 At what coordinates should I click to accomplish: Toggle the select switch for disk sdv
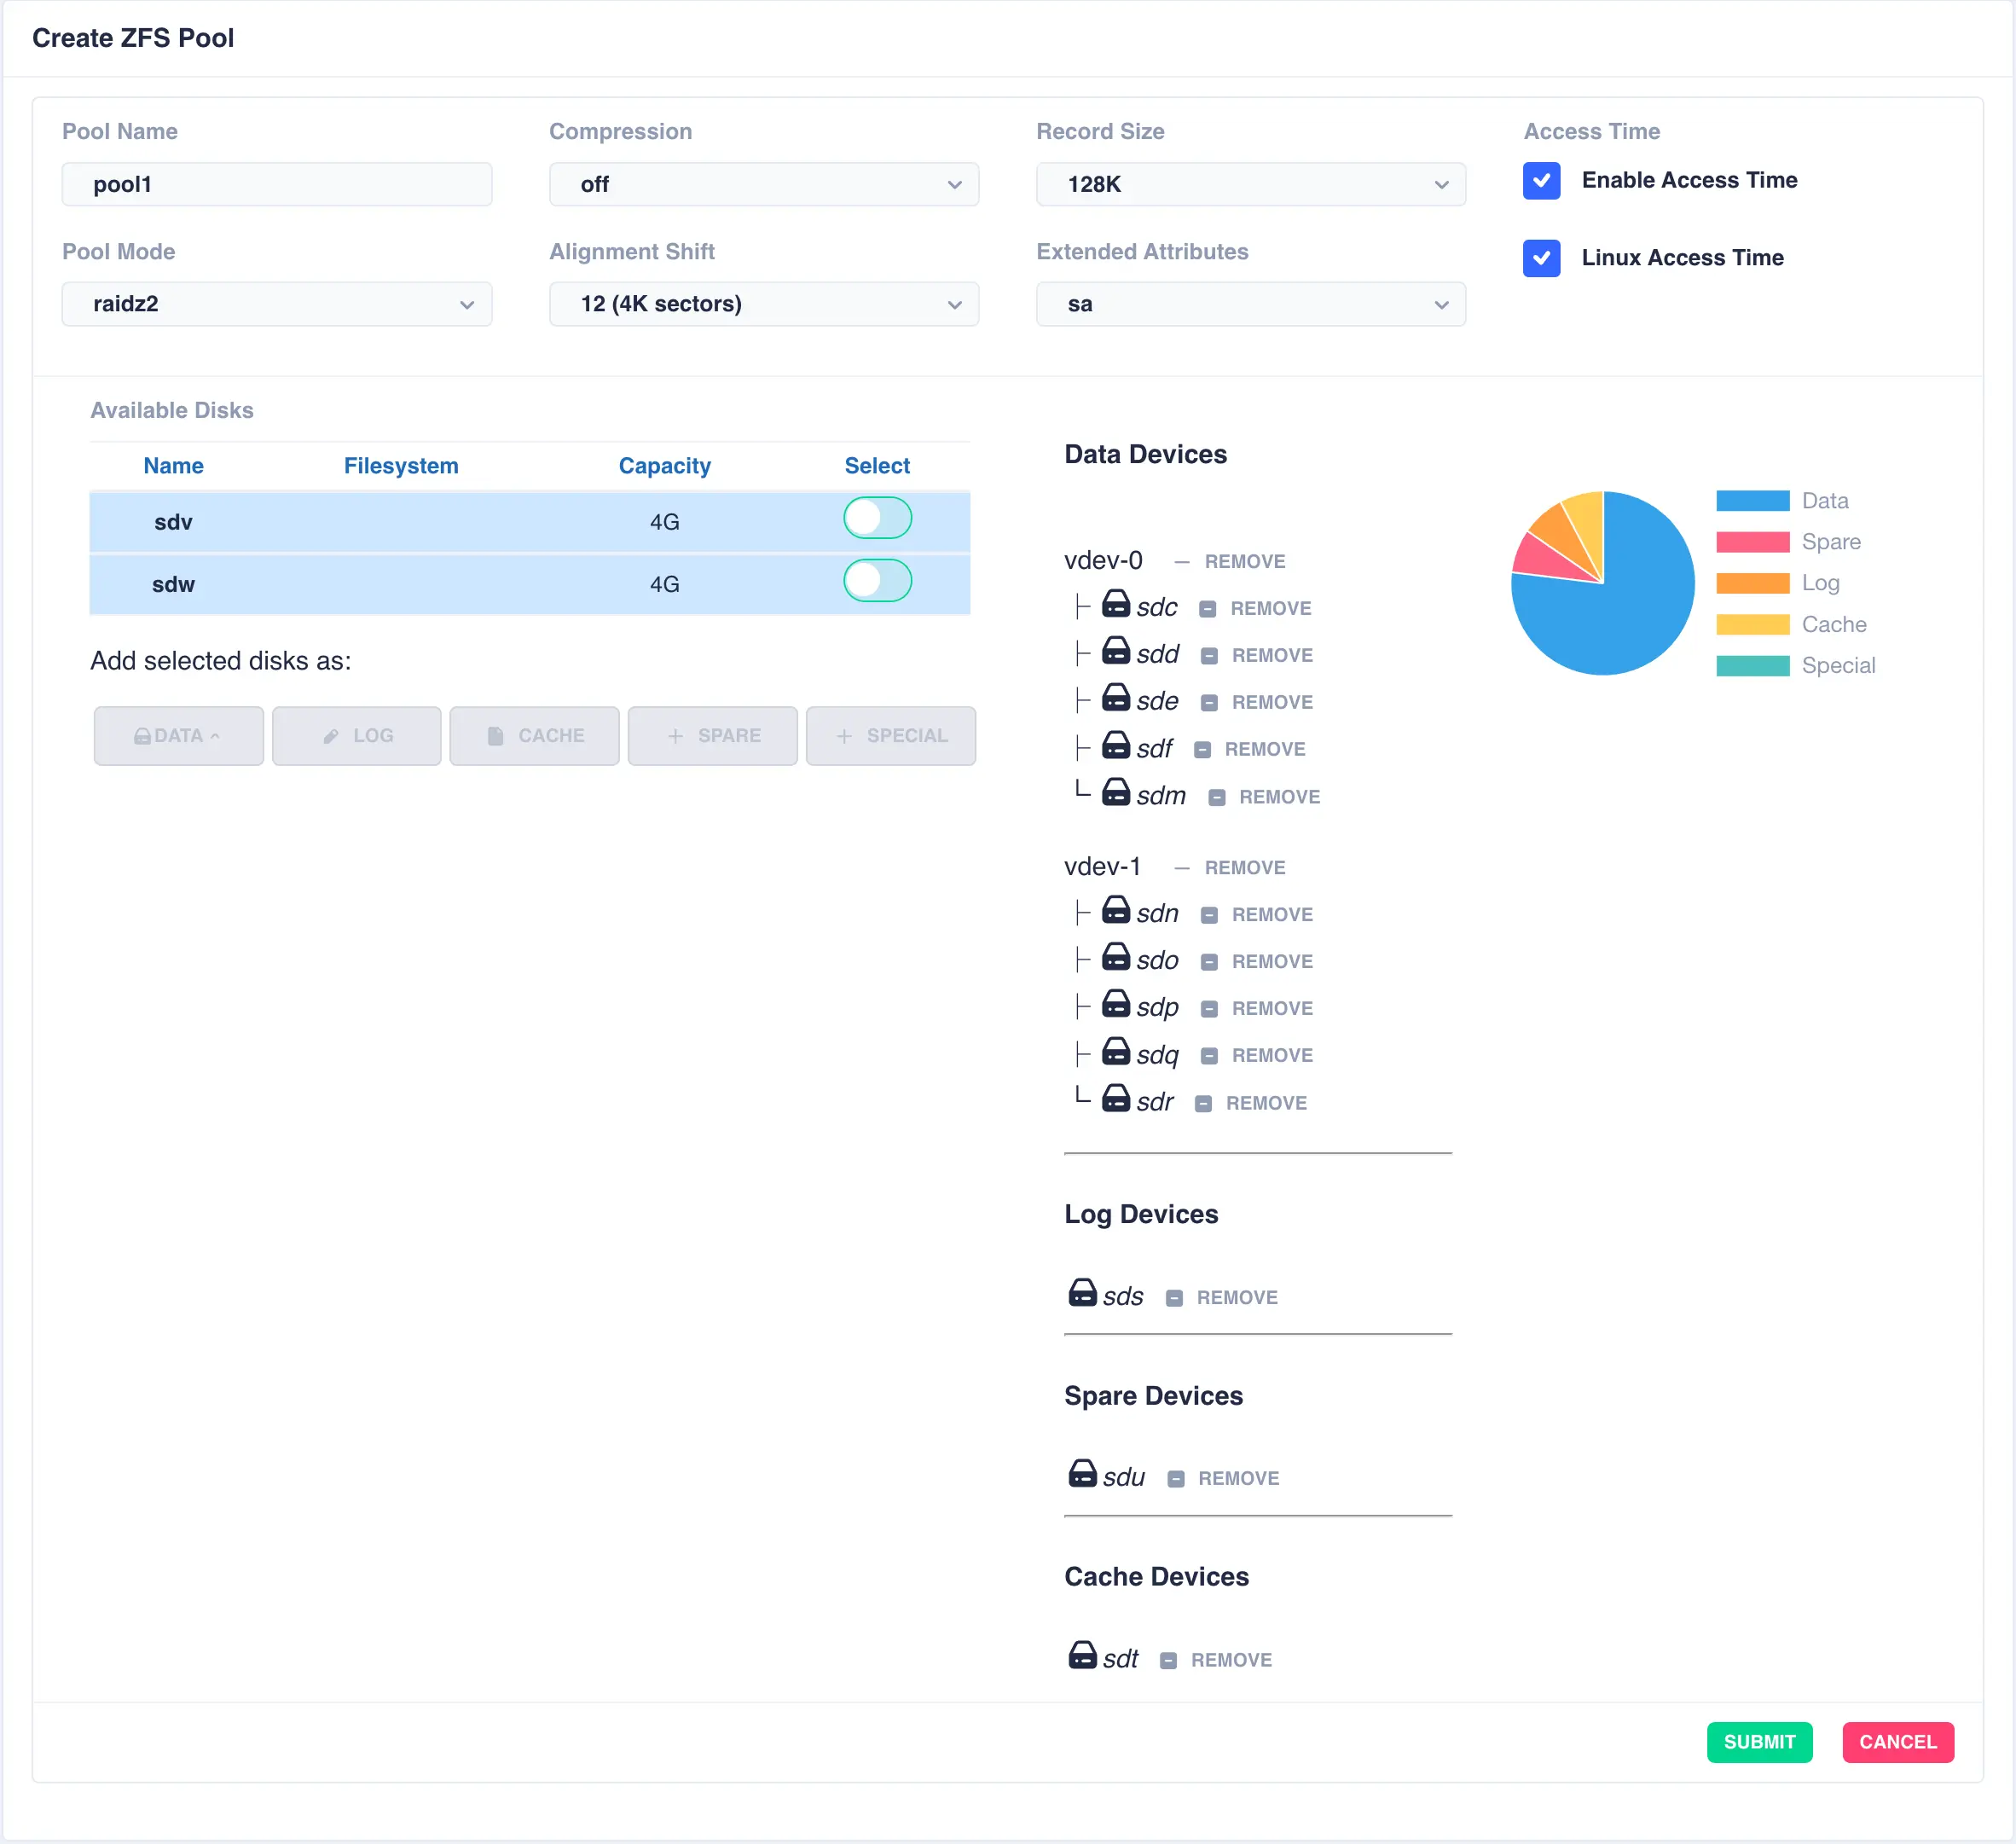click(877, 518)
